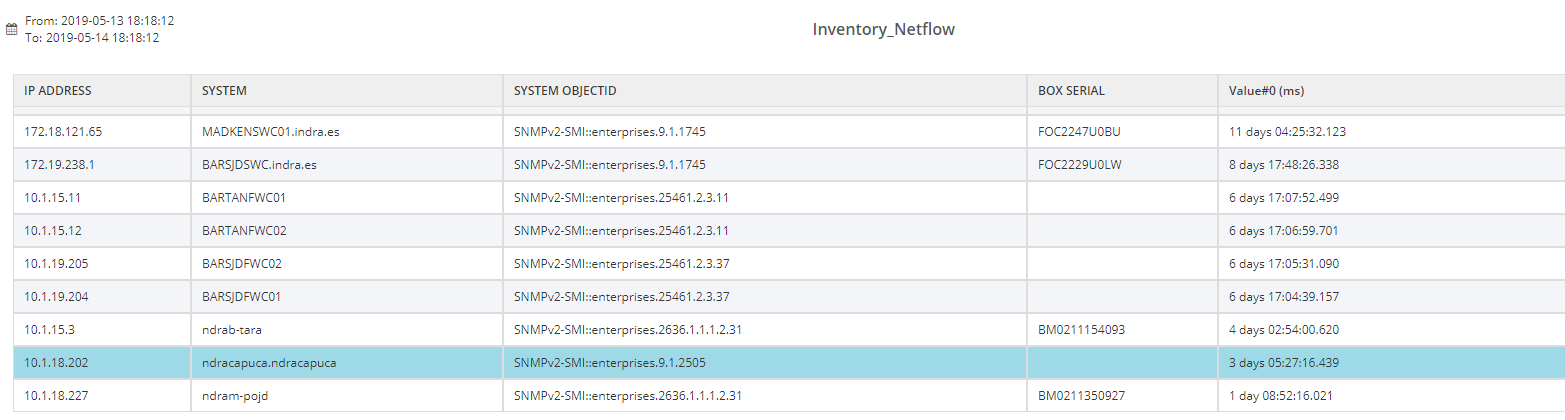Click value 3 days 05:27:16.439

1284,362
